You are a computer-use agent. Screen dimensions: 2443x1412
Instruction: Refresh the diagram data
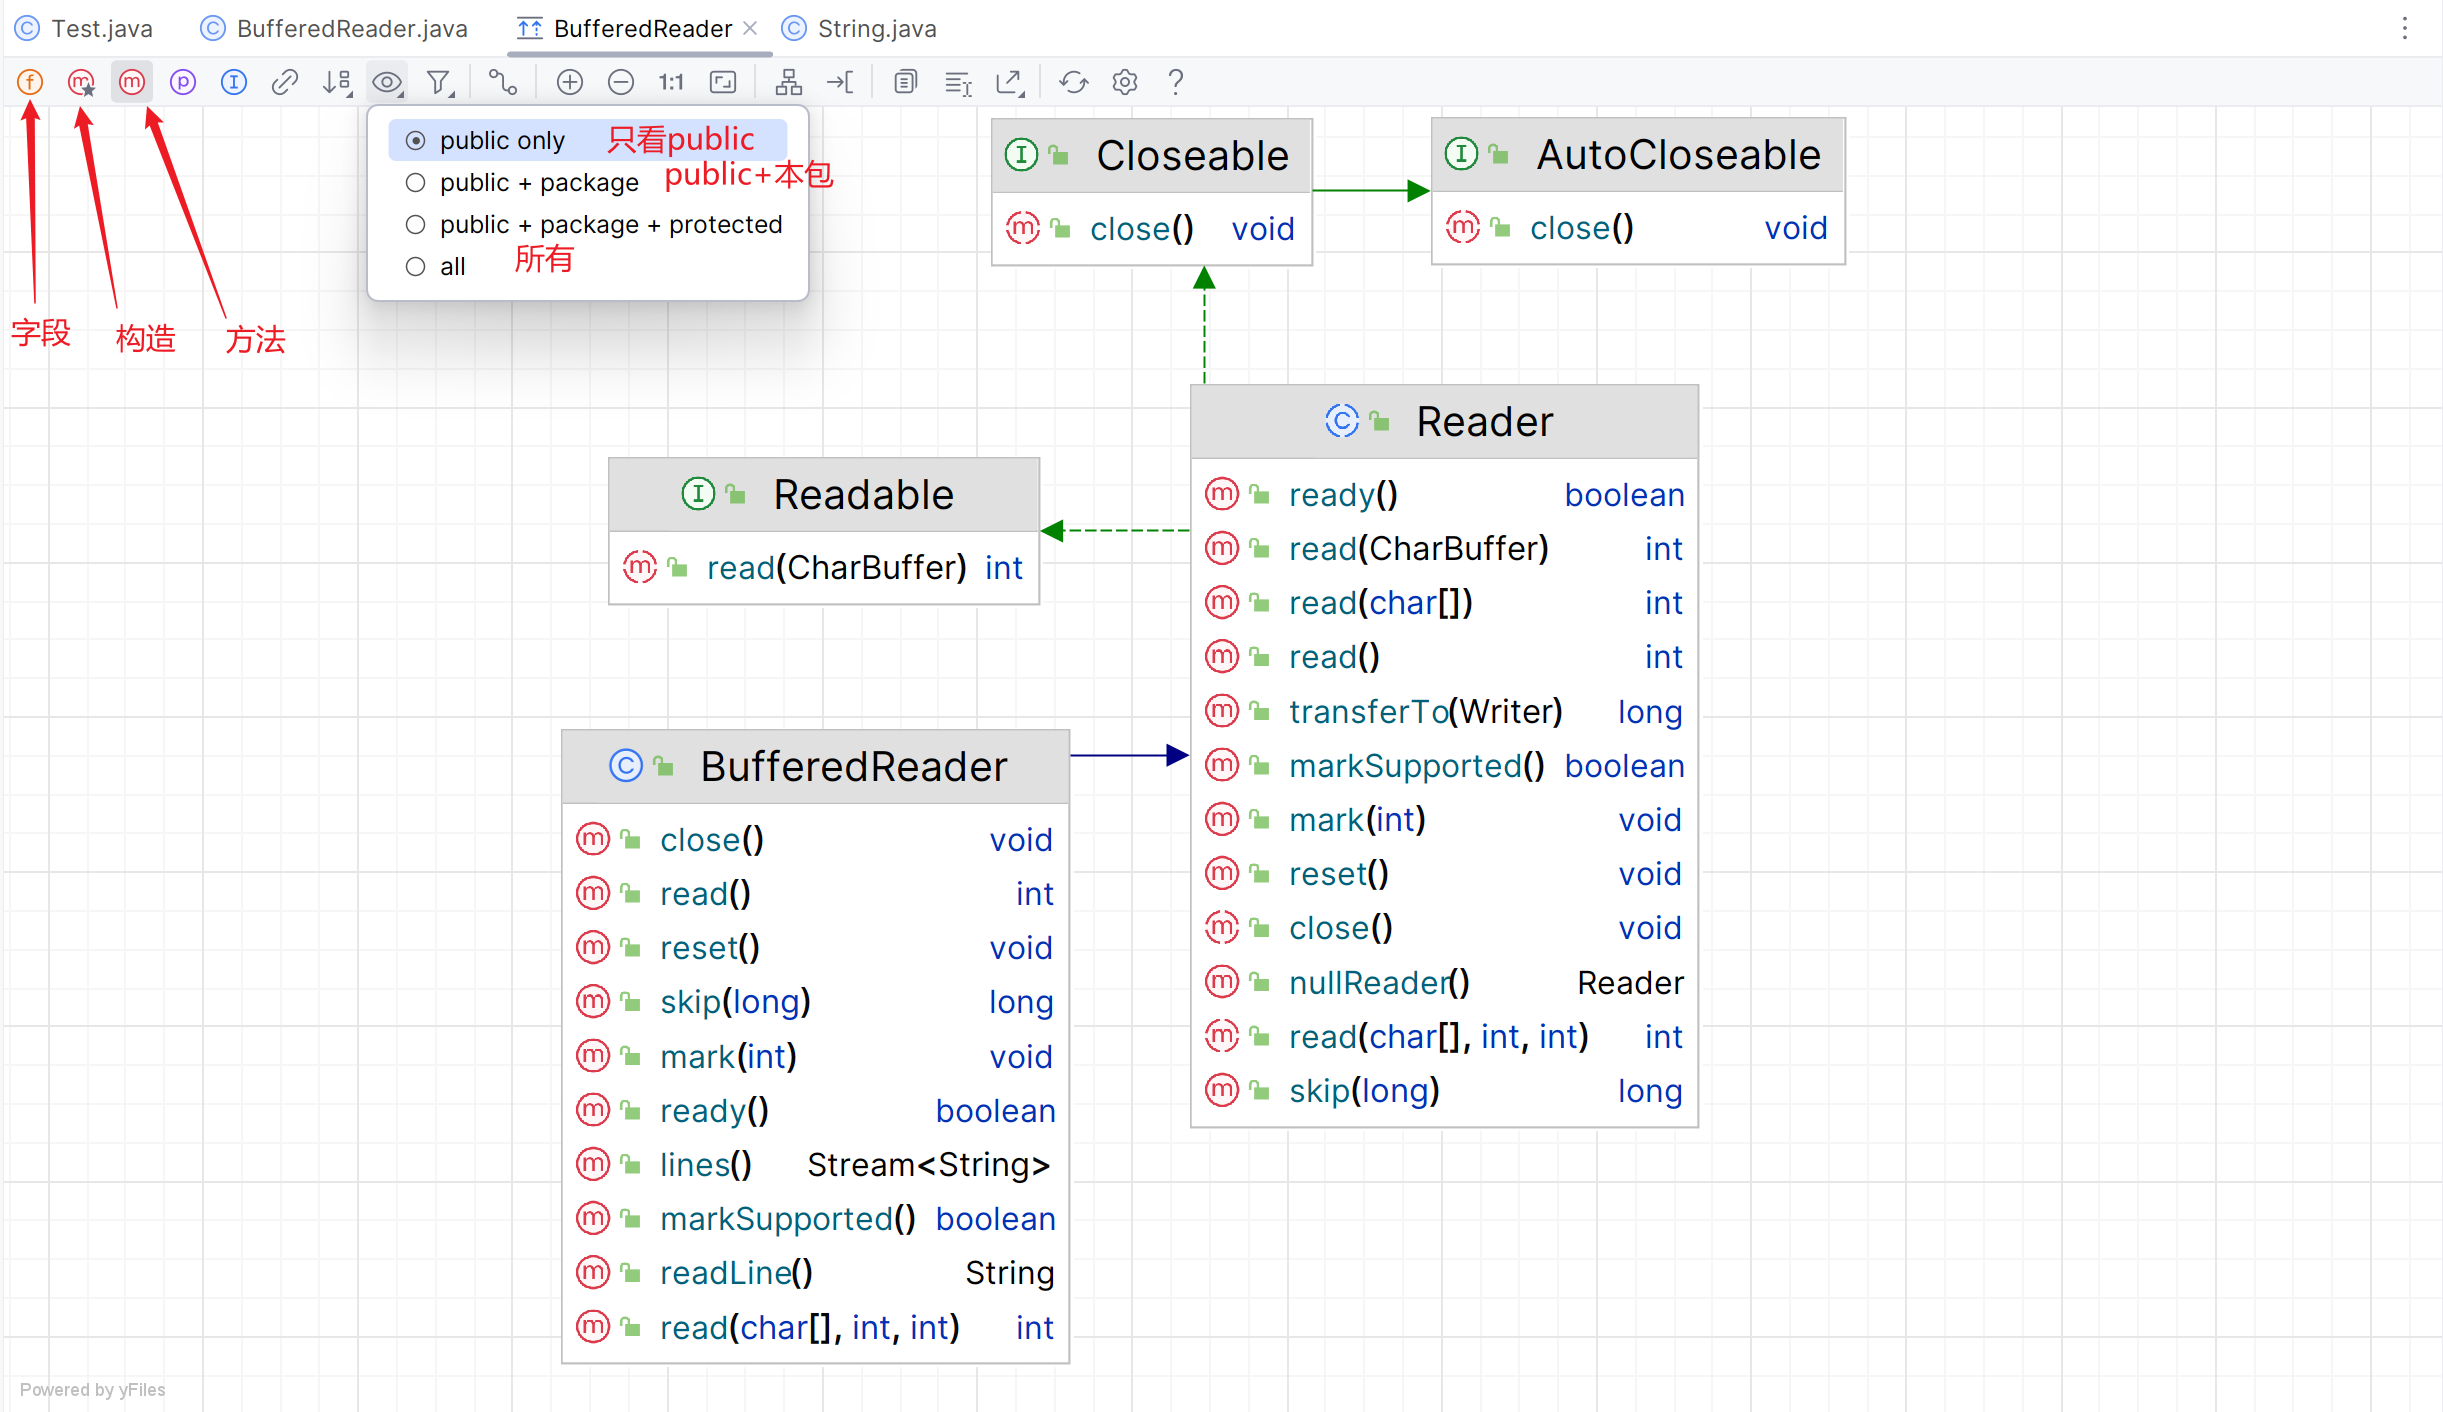tap(1074, 82)
